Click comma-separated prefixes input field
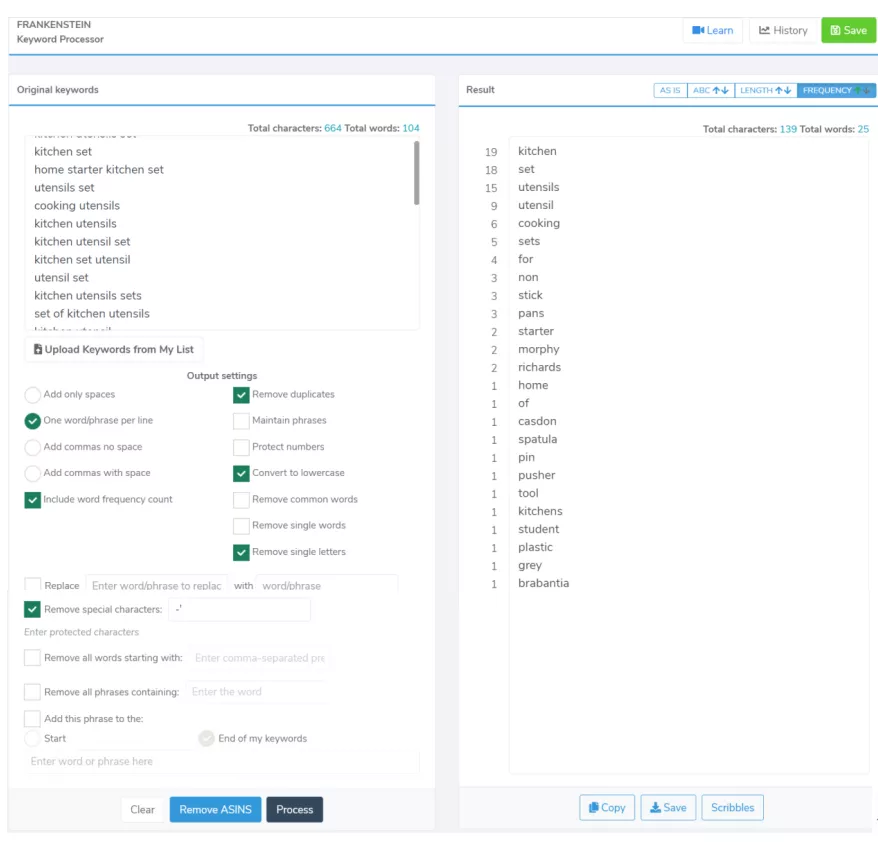Viewport: 878px width, 842px height. click(x=260, y=658)
